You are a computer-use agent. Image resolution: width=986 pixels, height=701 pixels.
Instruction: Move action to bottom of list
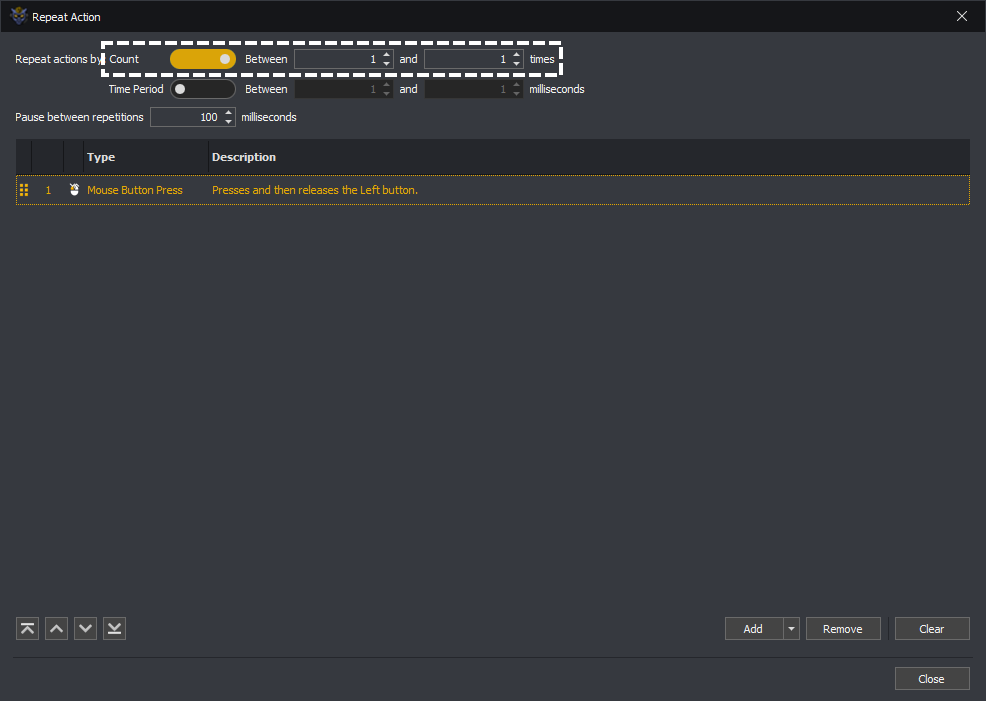click(114, 628)
